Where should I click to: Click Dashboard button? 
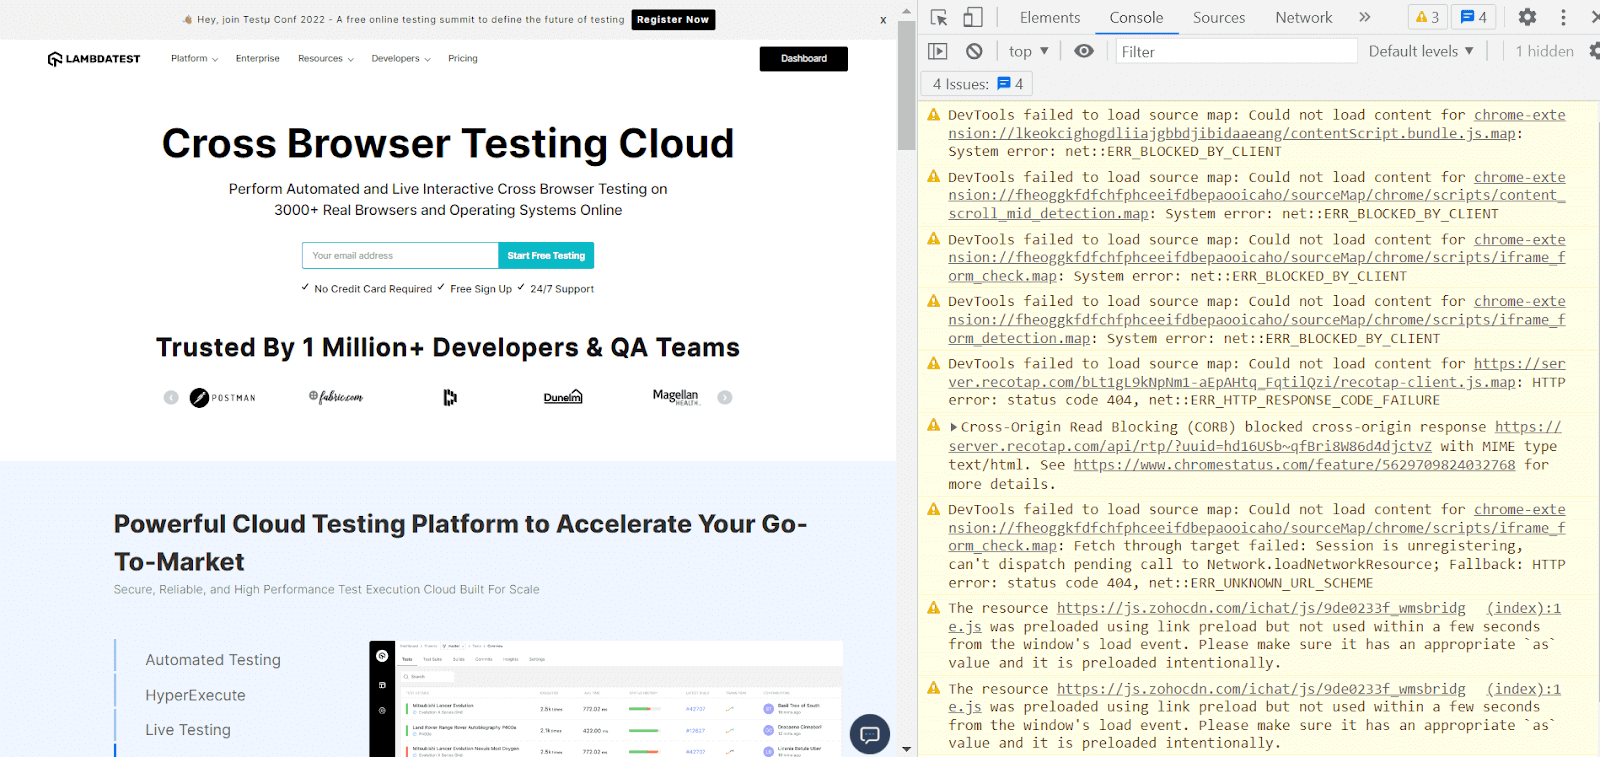[804, 59]
